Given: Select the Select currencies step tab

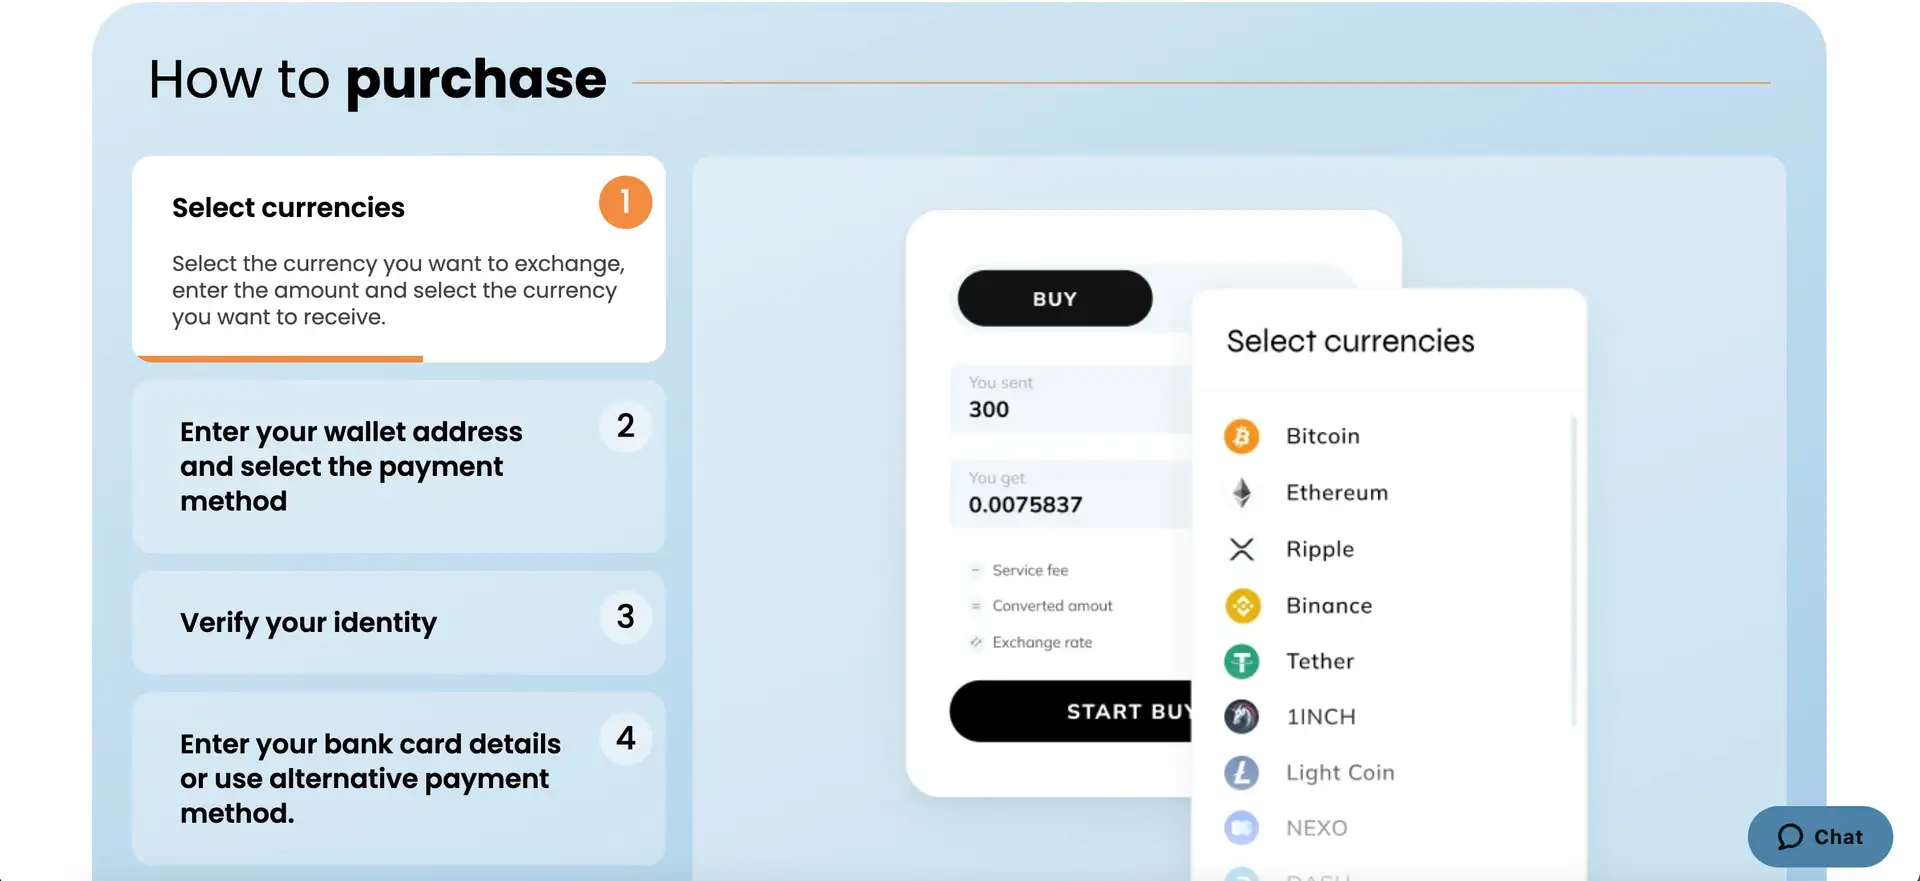Looking at the screenshot, I should (x=398, y=258).
